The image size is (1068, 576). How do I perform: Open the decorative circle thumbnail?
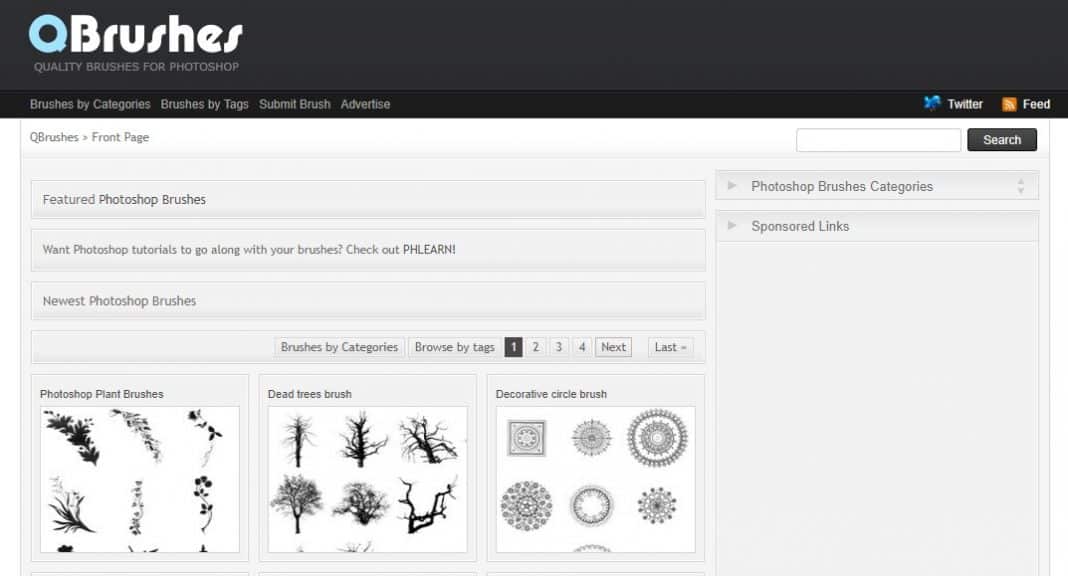595,479
